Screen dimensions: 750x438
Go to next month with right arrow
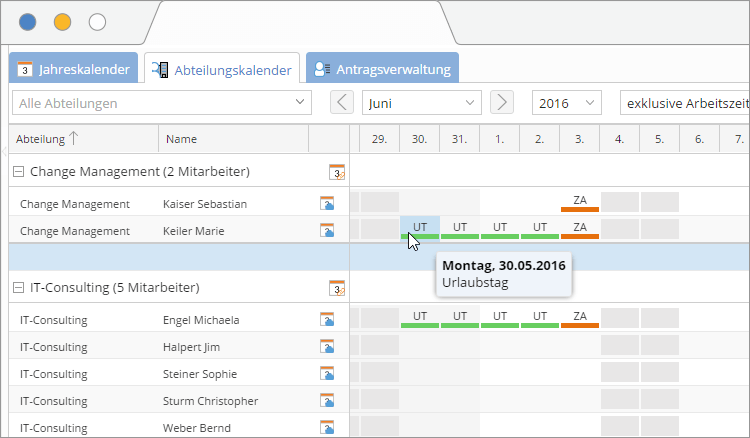coord(502,103)
